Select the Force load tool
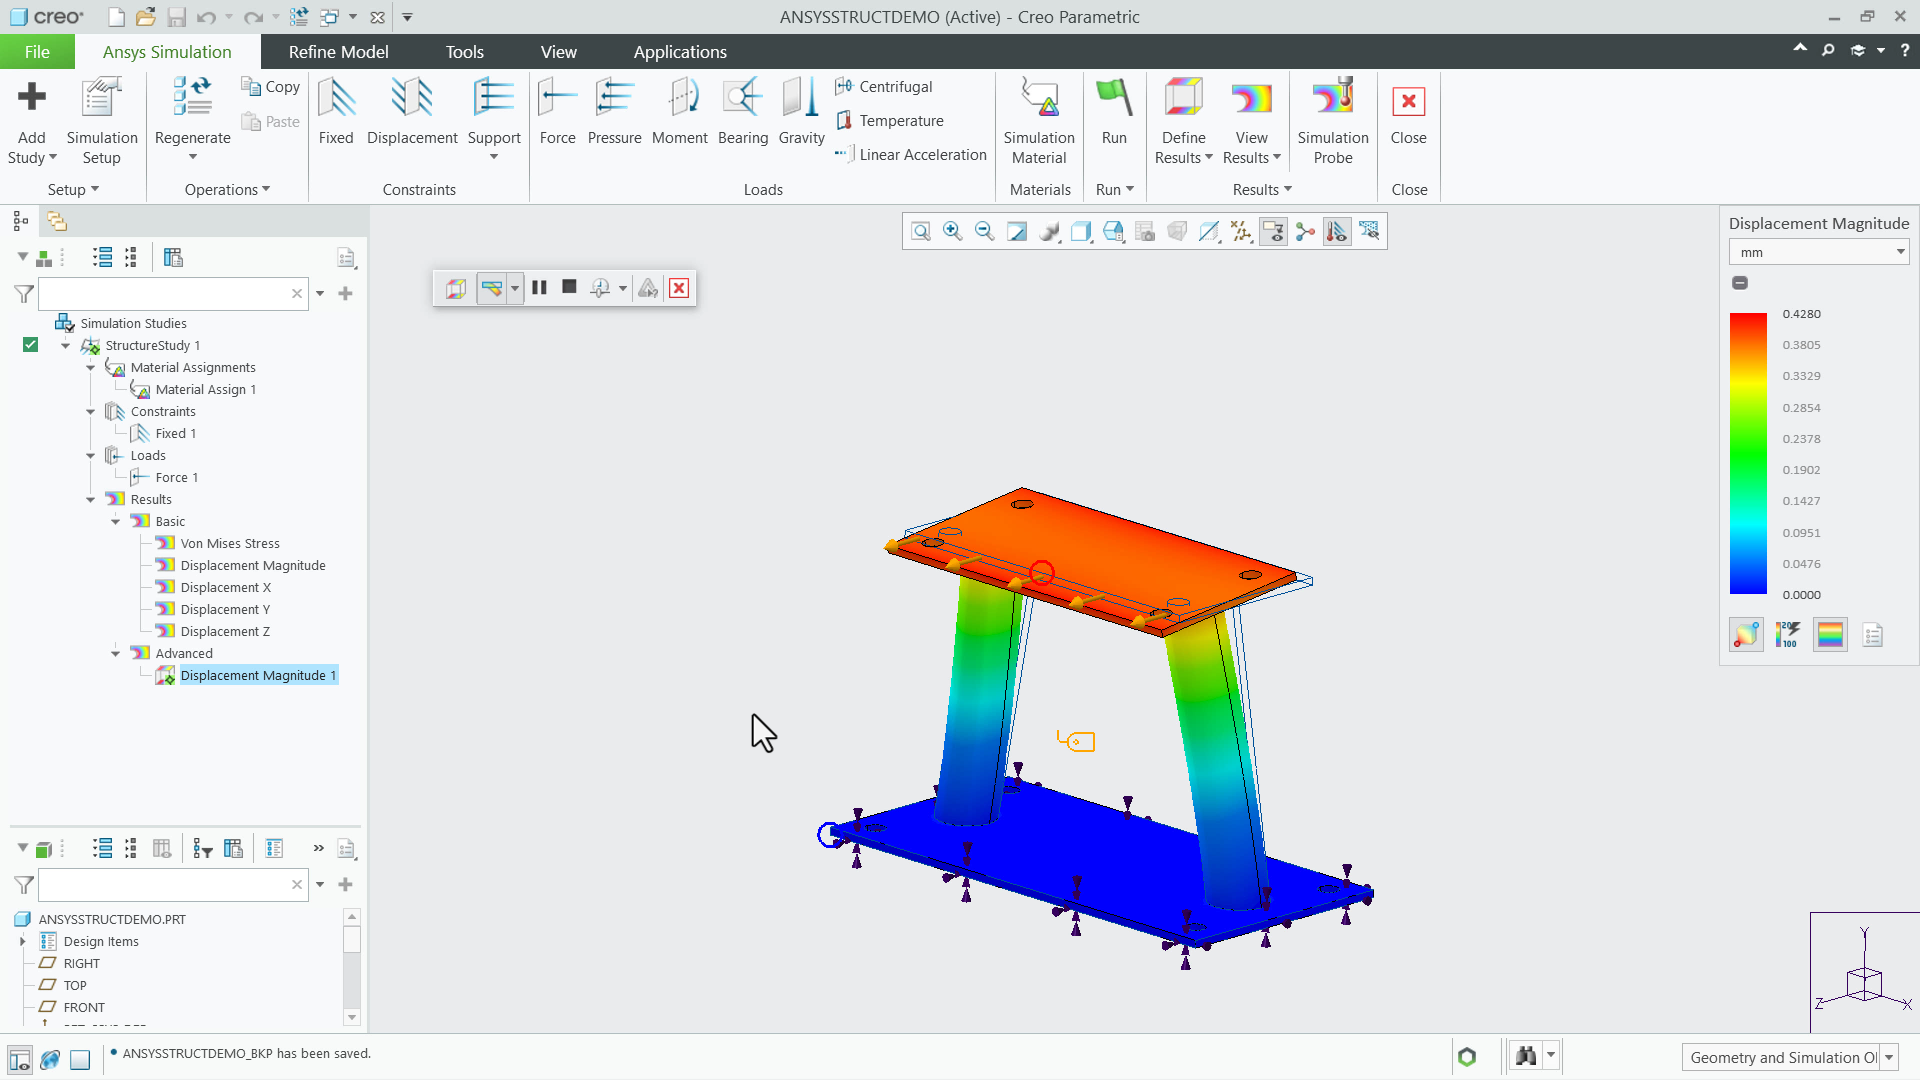The height and width of the screenshot is (1080, 1920). (x=557, y=113)
